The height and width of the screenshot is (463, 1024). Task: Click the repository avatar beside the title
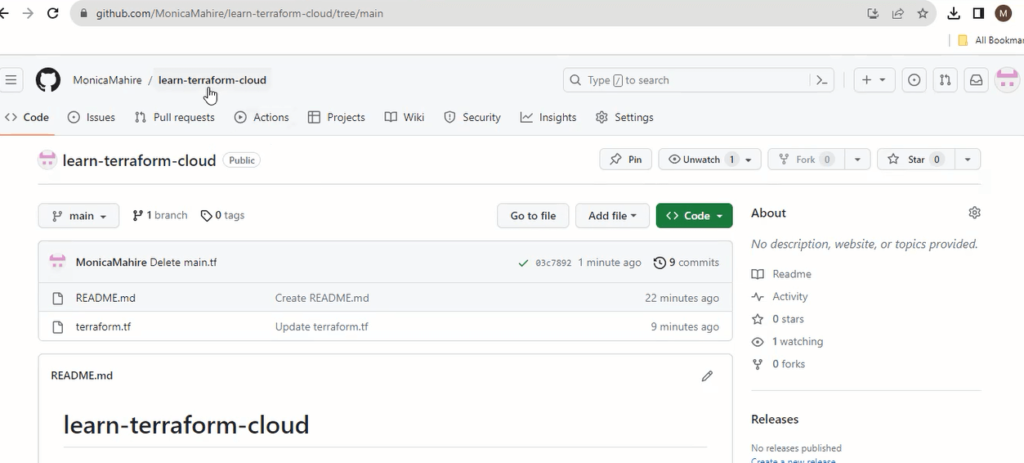tap(47, 160)
